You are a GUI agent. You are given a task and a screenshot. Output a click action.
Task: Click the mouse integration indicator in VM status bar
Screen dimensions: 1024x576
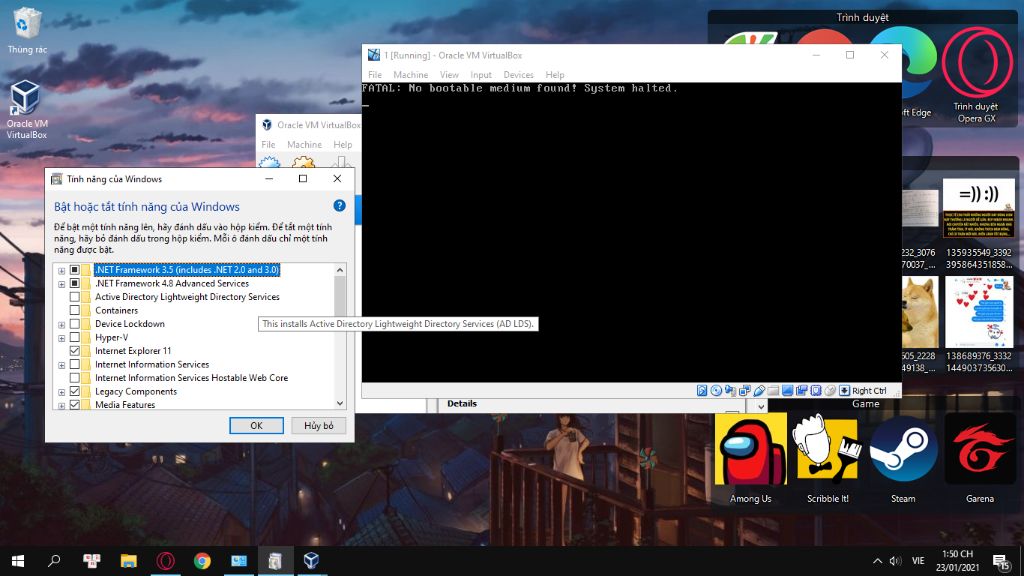point(830,391)
